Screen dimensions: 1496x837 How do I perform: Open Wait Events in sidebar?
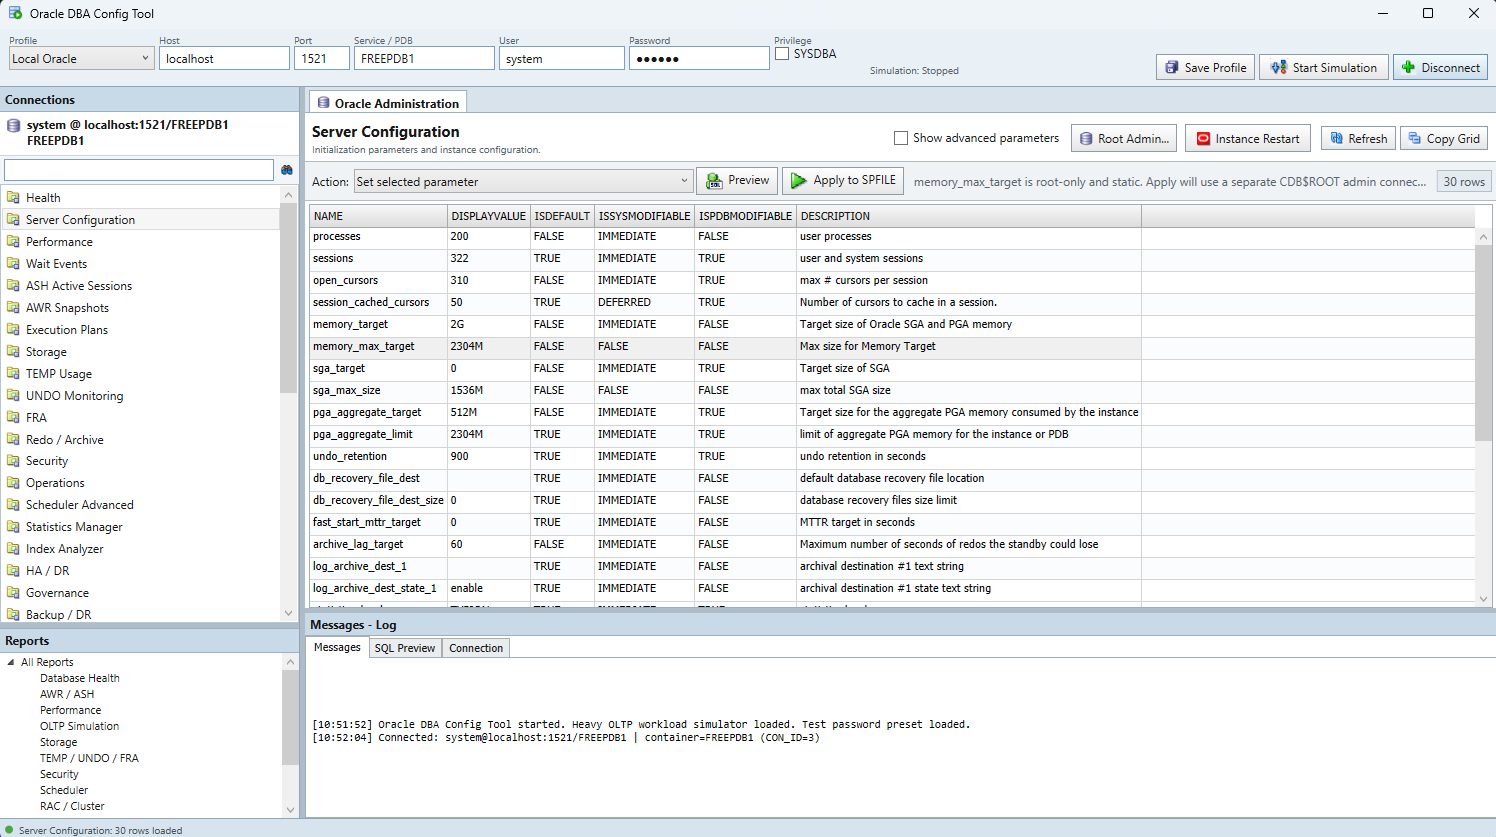[x=56, y=264]
